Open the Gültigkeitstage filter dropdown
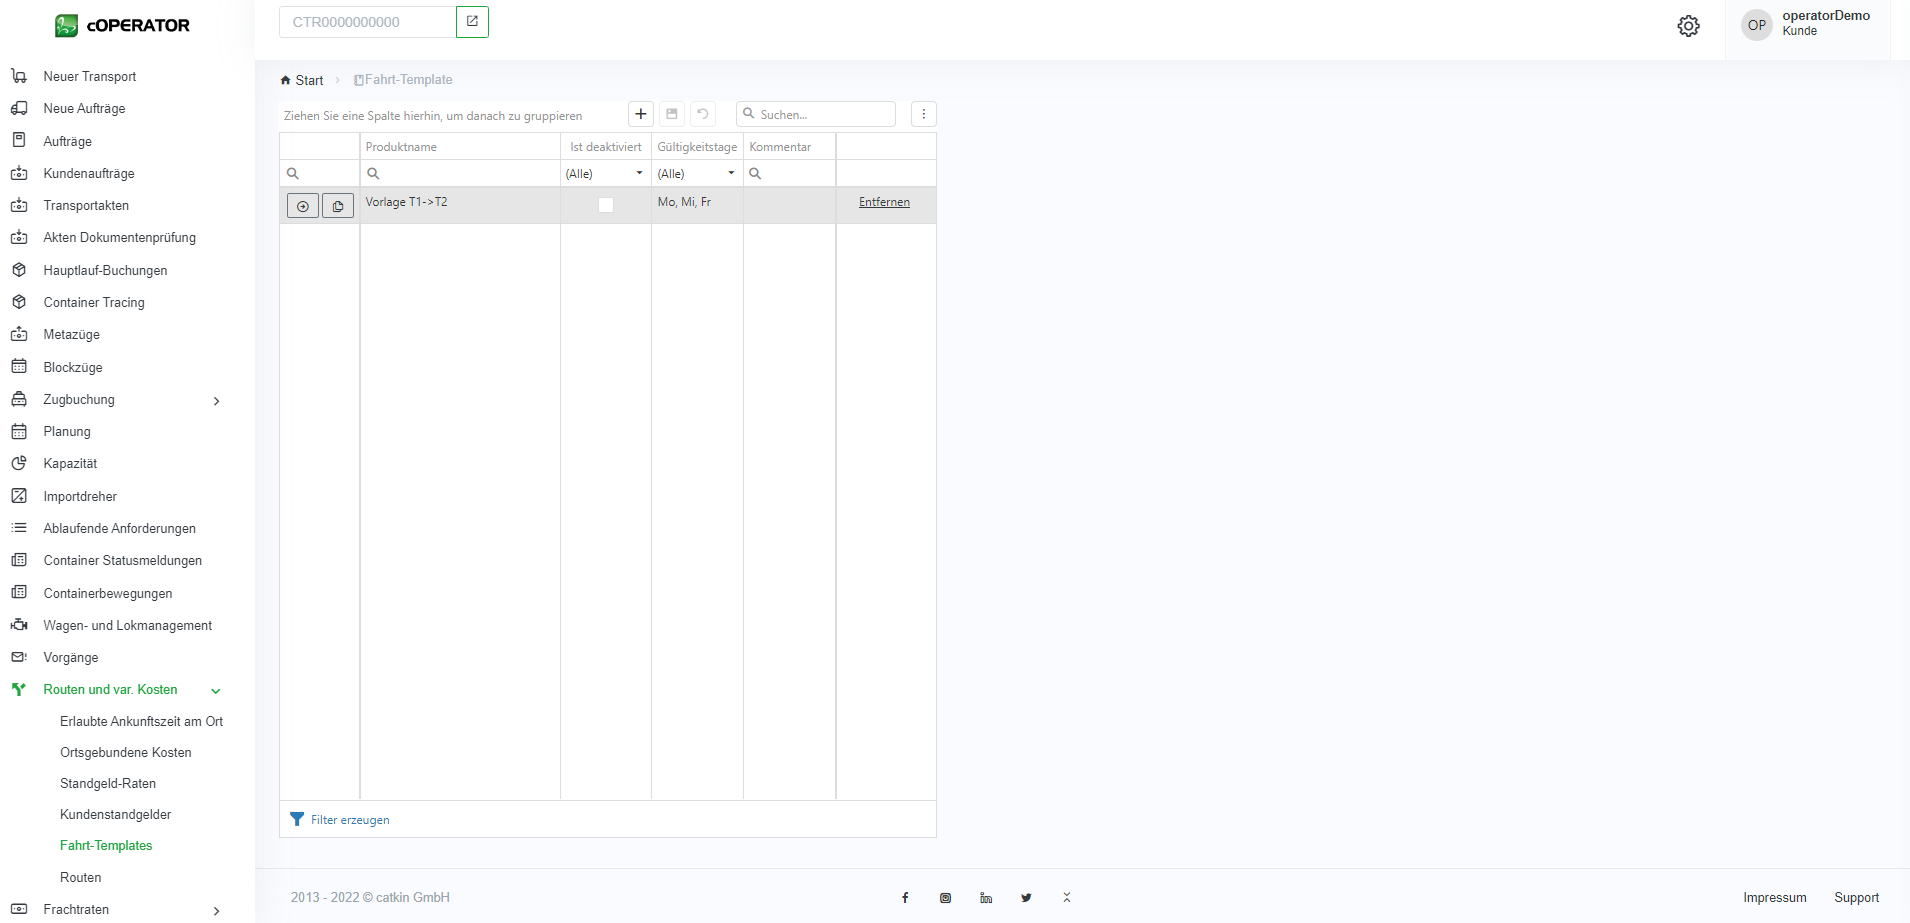 (731, 174)
